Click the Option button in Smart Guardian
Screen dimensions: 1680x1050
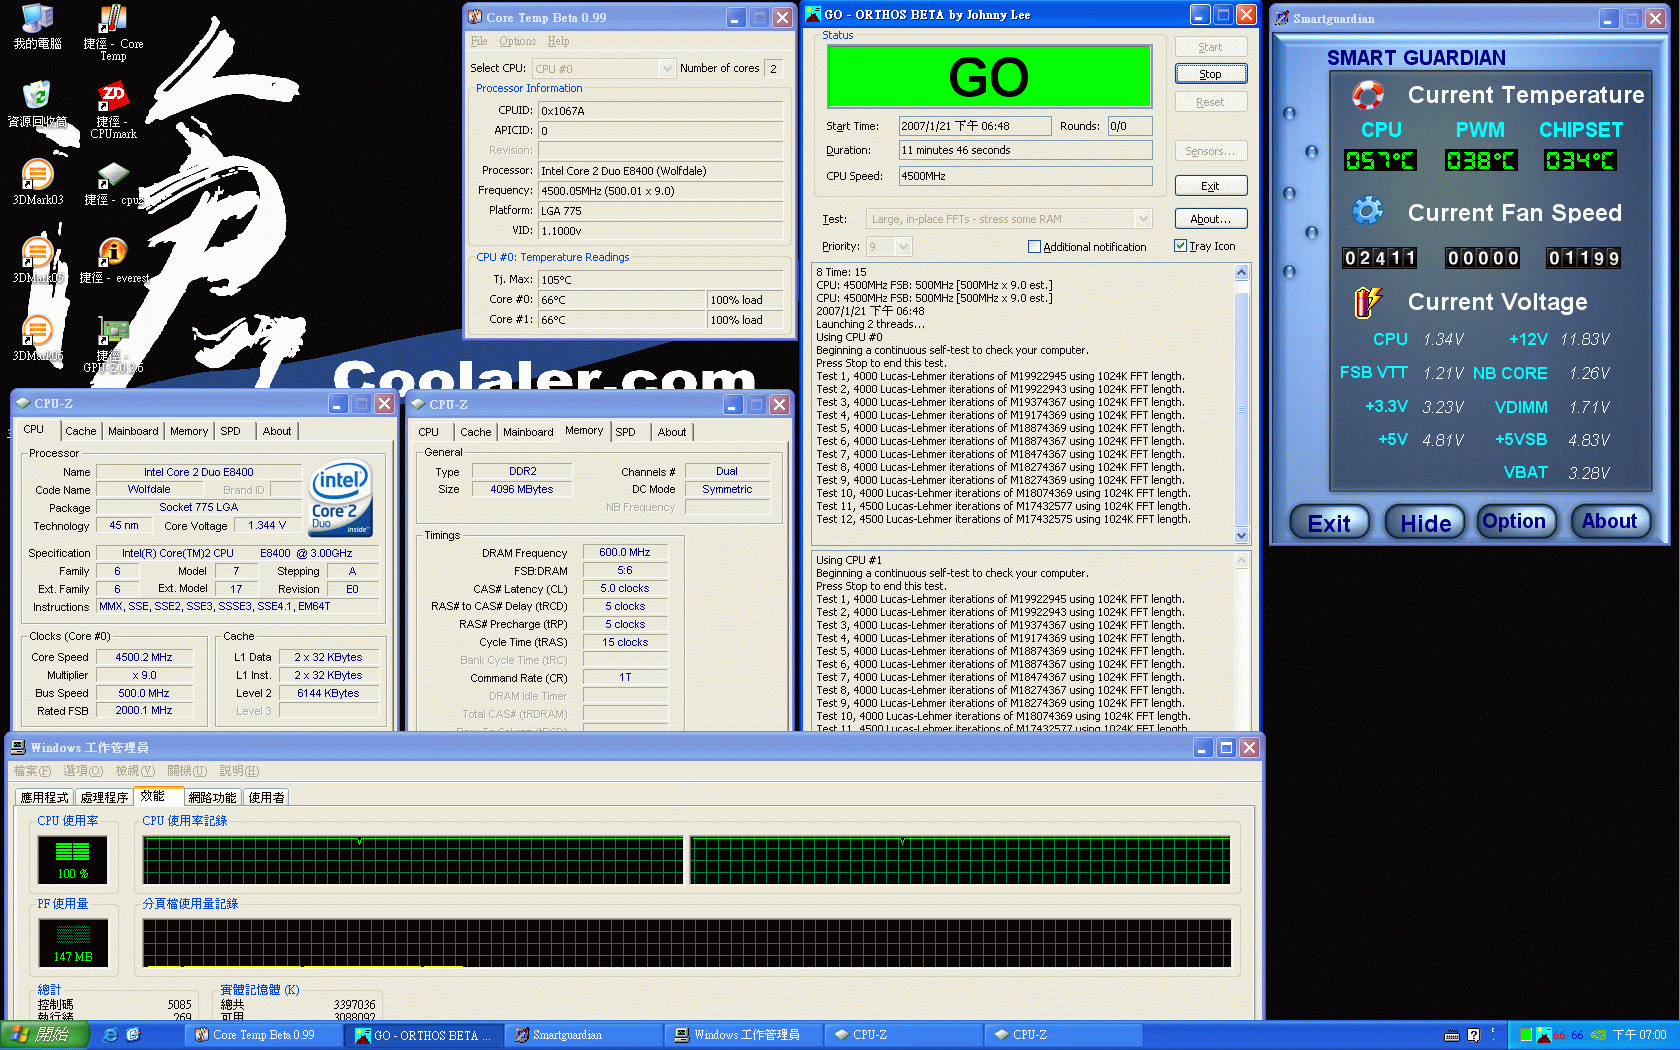click(x=1514, y=521)
